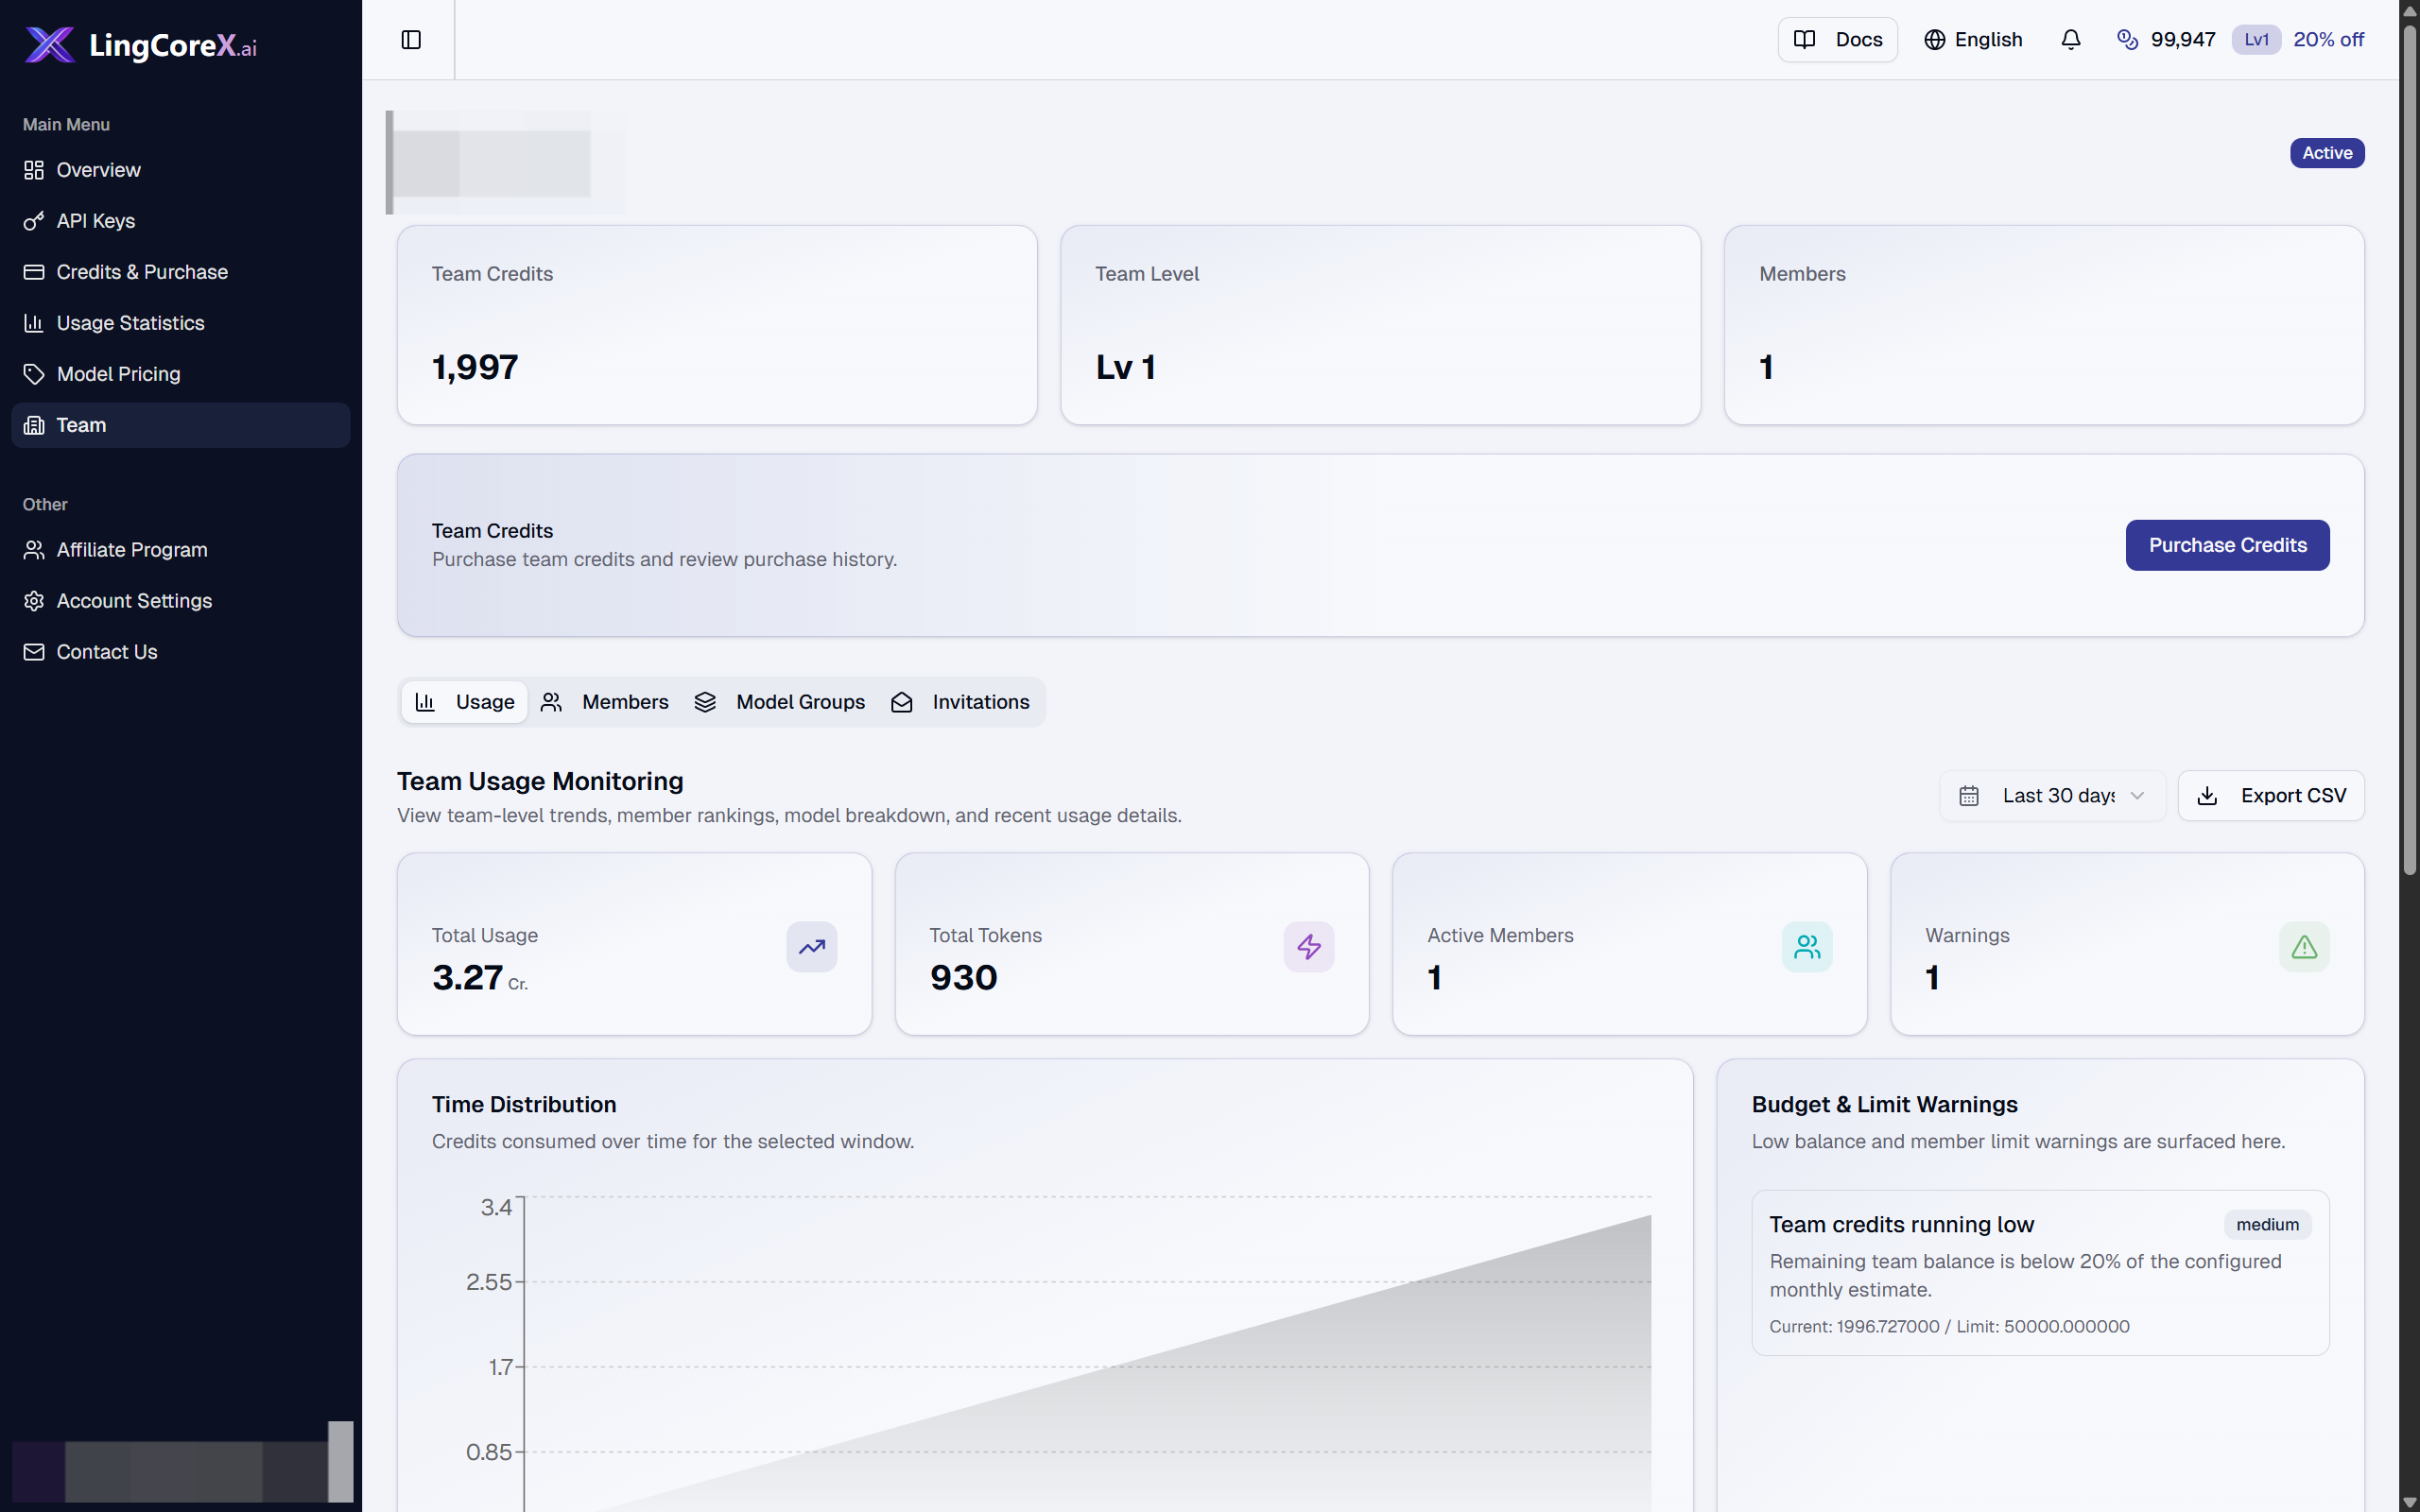The height and width of the screenshot is (1512, 2420).
Task: Click the credits coin icon beside 99,947
Action: [2127, 40]
